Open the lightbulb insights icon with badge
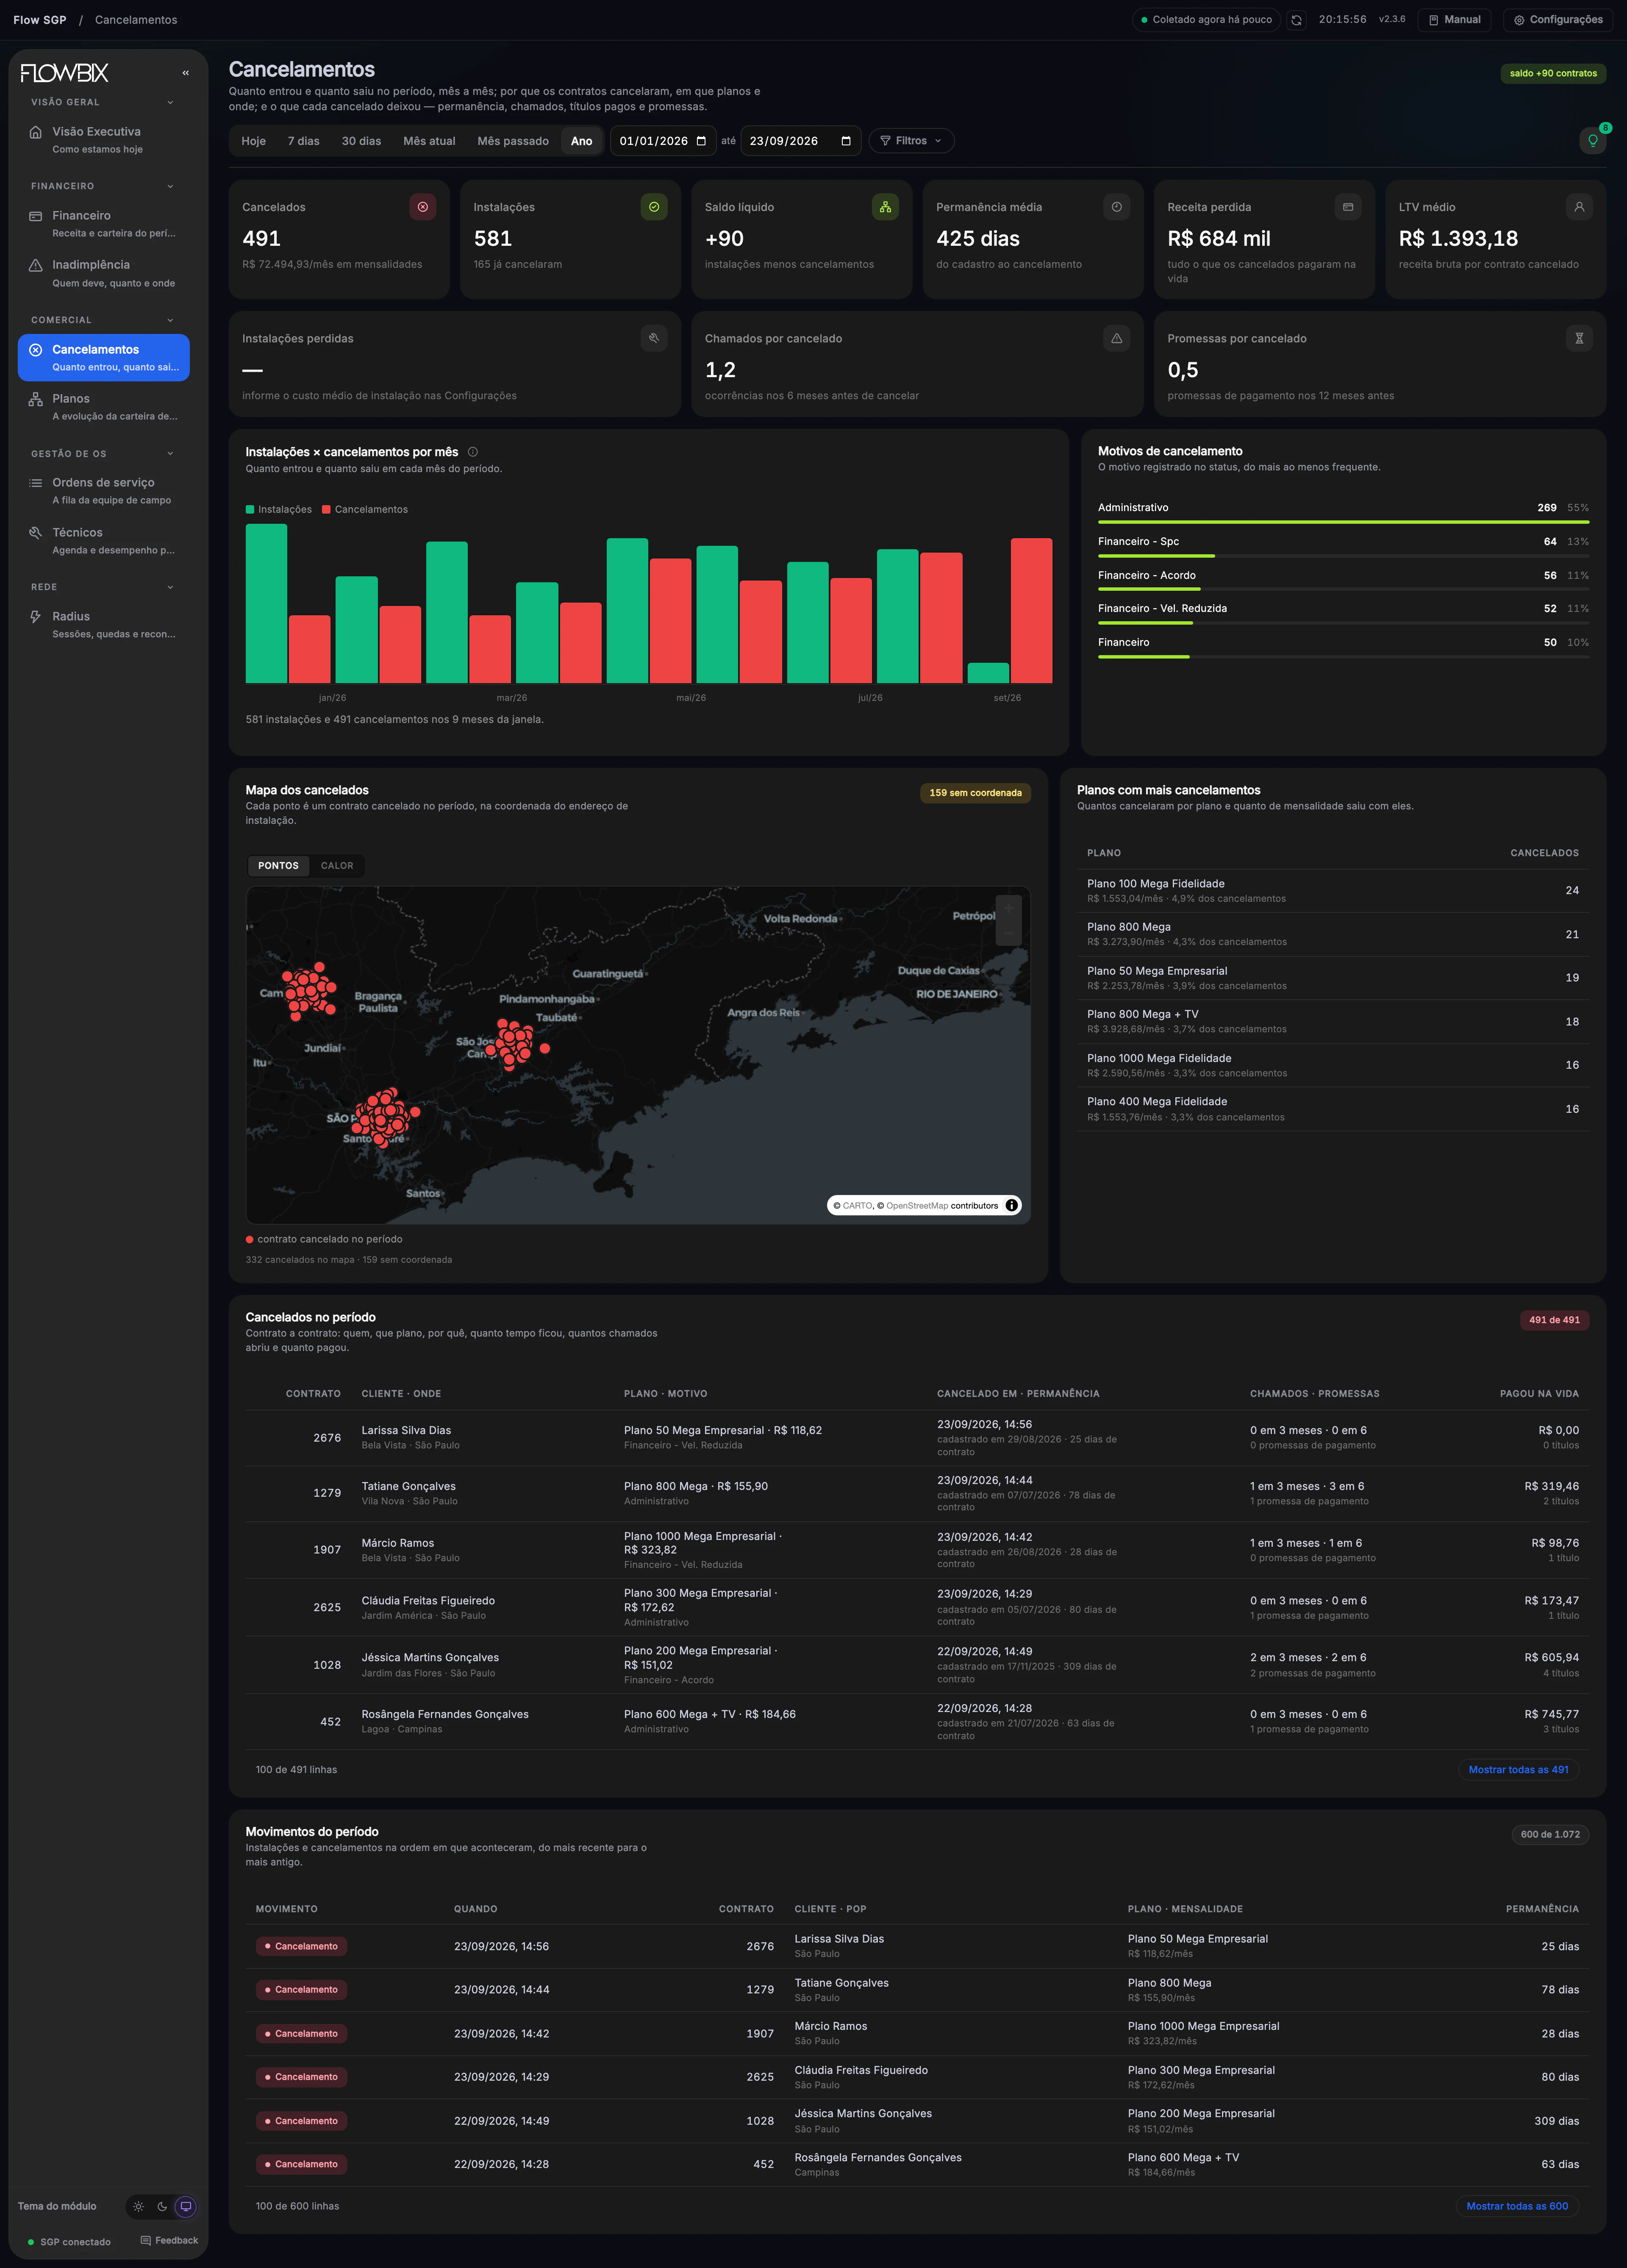1627x2268 pixels. coord(1593,141)
